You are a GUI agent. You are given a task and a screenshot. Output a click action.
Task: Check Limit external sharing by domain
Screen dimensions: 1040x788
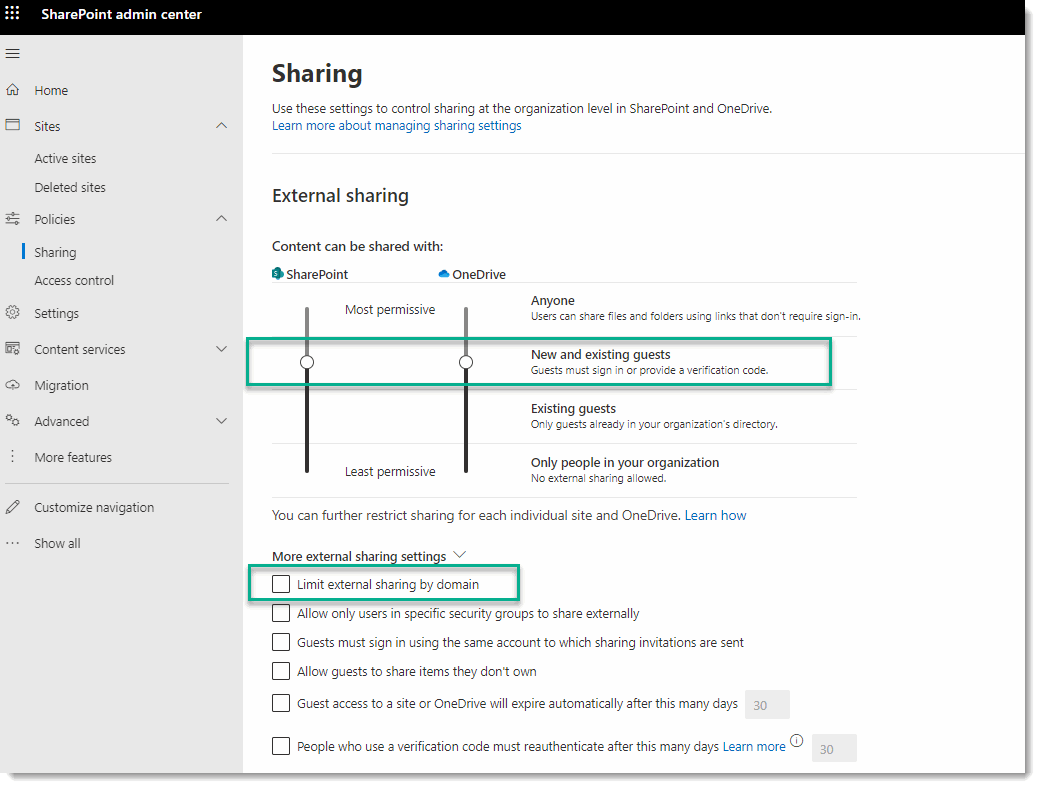[x=281, y=584]
